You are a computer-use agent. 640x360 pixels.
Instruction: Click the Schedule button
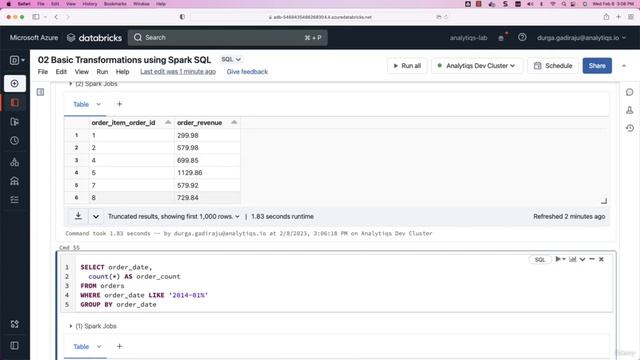click(x=553, y=66)
